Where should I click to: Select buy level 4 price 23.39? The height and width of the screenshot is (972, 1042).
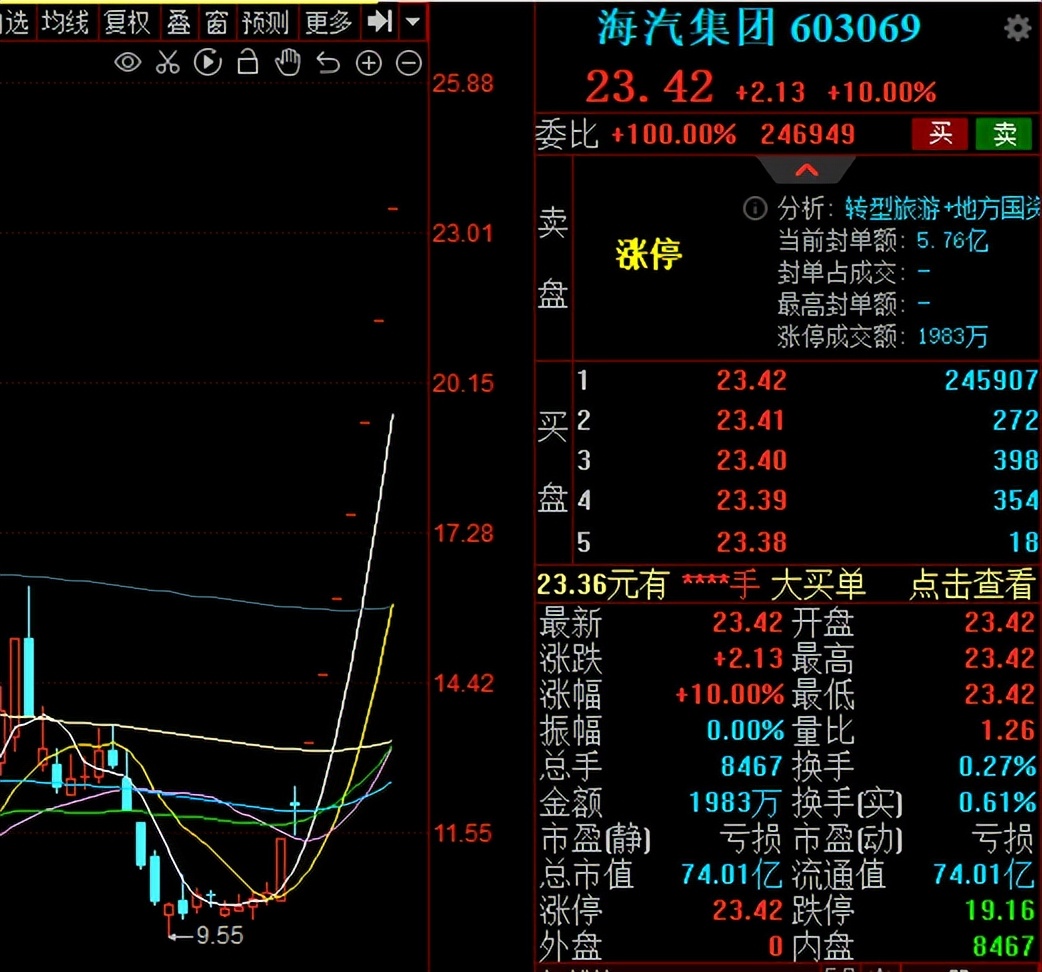point(752,500)
